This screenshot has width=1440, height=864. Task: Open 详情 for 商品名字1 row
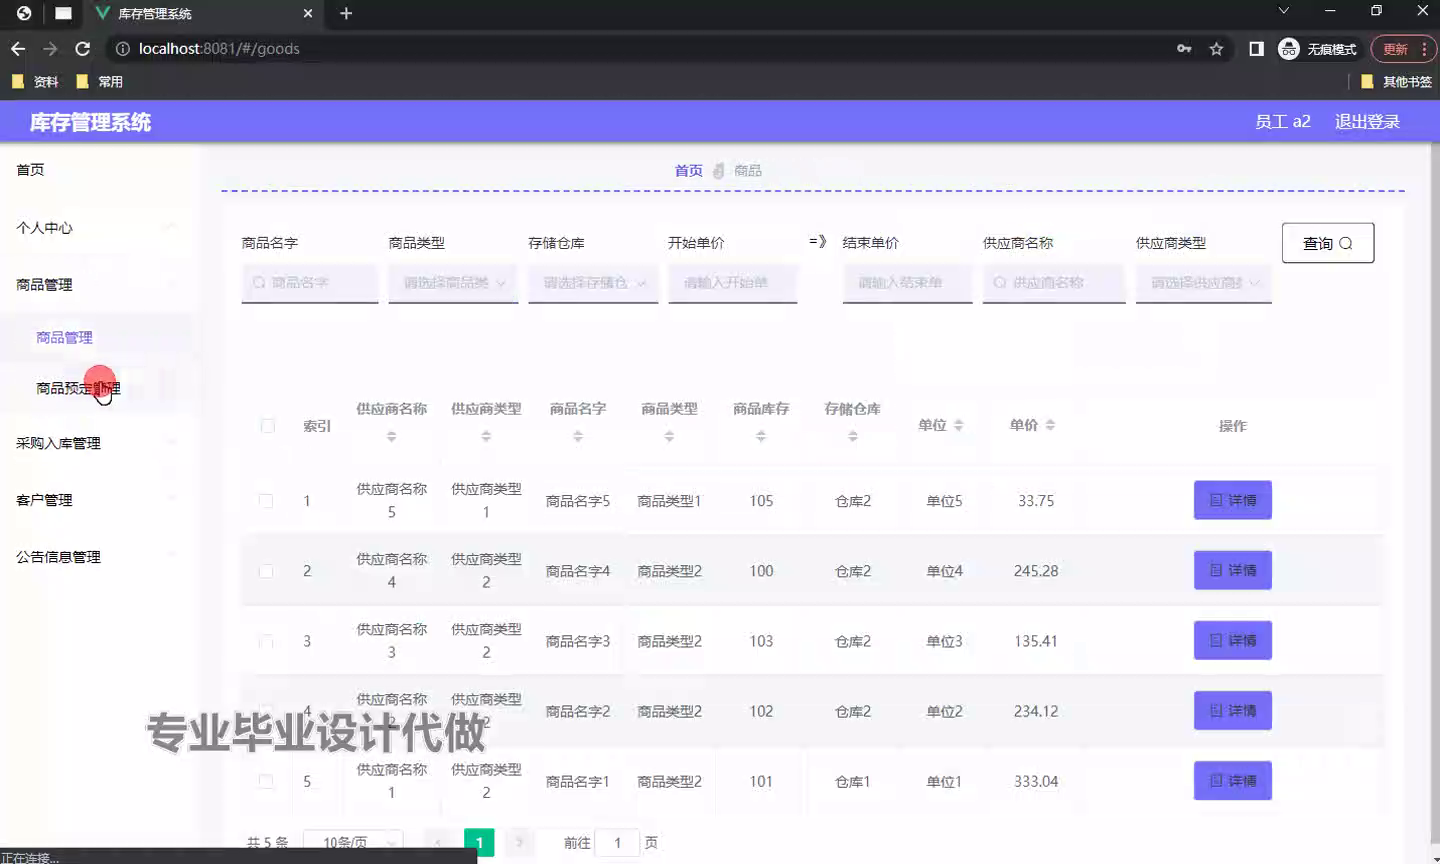click(x=1233, y=780)
